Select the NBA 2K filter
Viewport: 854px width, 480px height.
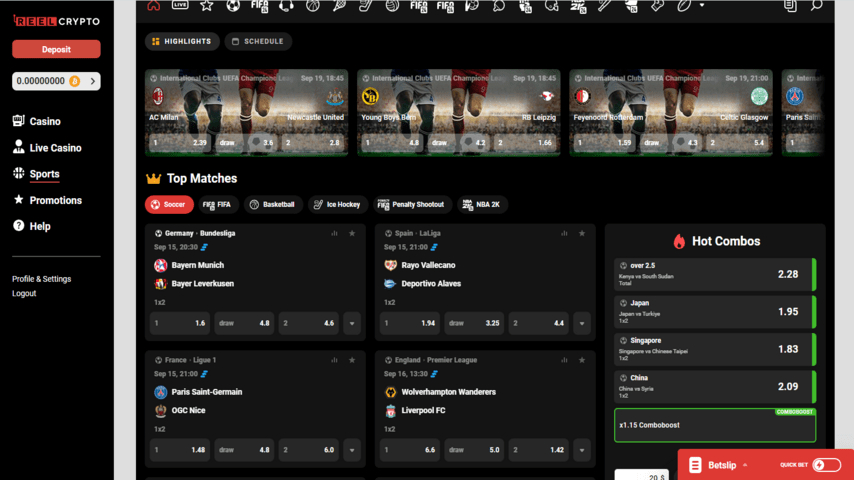[x=482, y=204]
